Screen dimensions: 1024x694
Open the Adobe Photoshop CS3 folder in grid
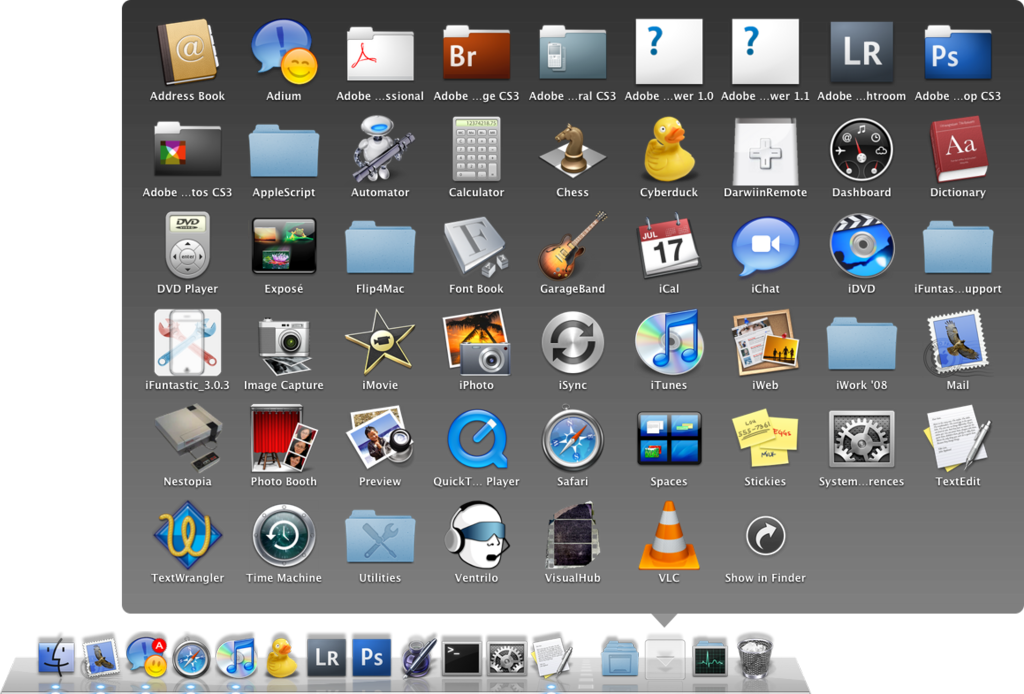tap(958, 52)
